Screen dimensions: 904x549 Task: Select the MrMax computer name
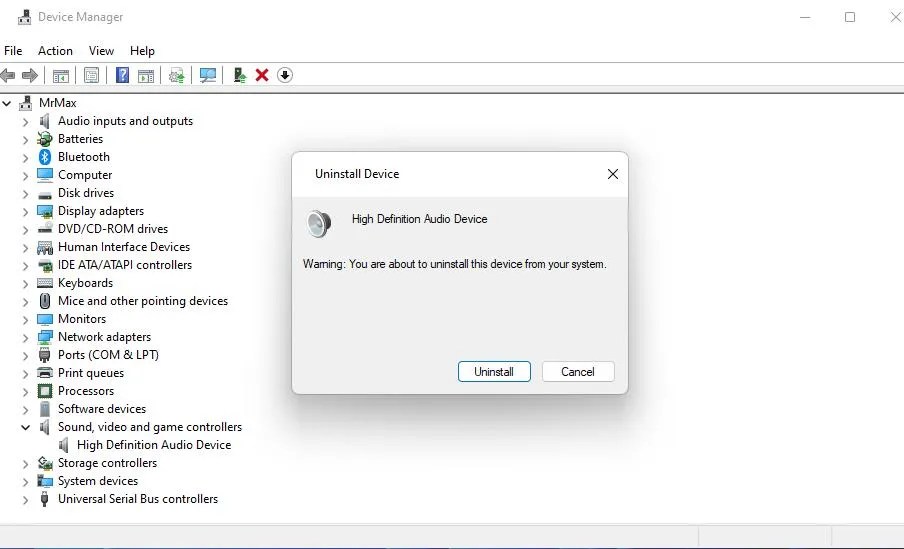(58, 103)
